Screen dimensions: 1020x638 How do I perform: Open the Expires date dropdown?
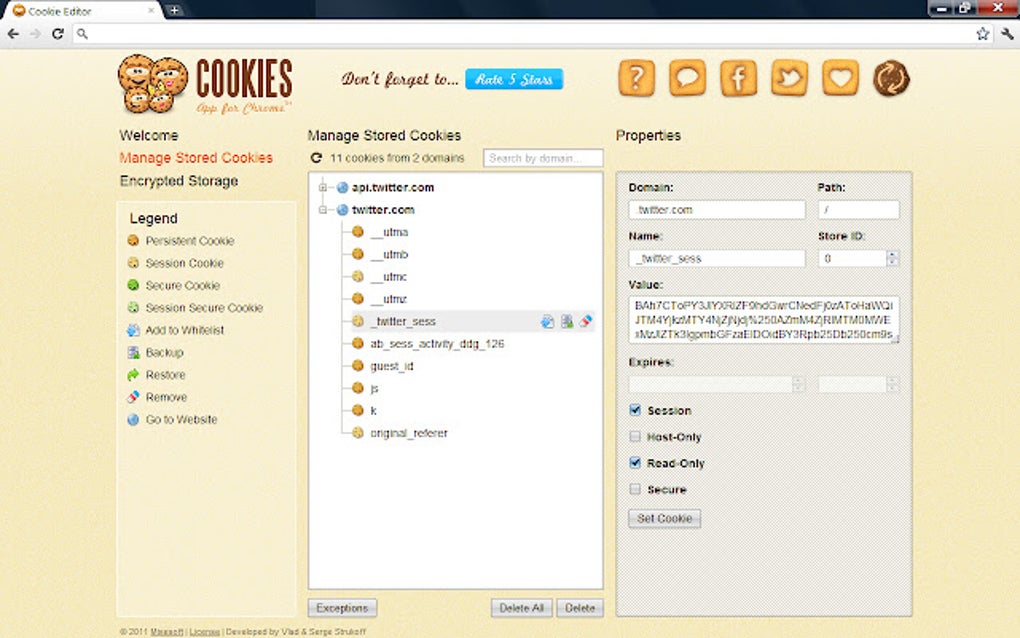click(797, 384)
